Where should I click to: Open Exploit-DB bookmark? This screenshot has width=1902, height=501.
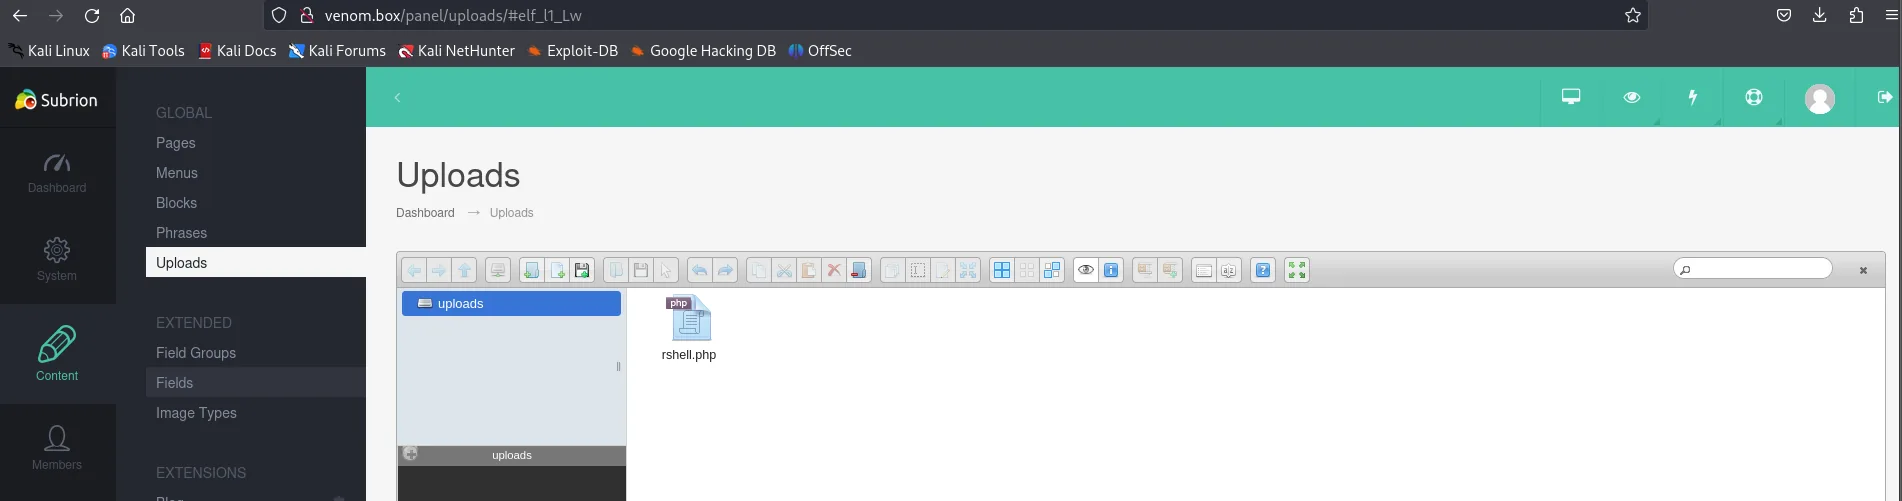[x=573, y=51]
